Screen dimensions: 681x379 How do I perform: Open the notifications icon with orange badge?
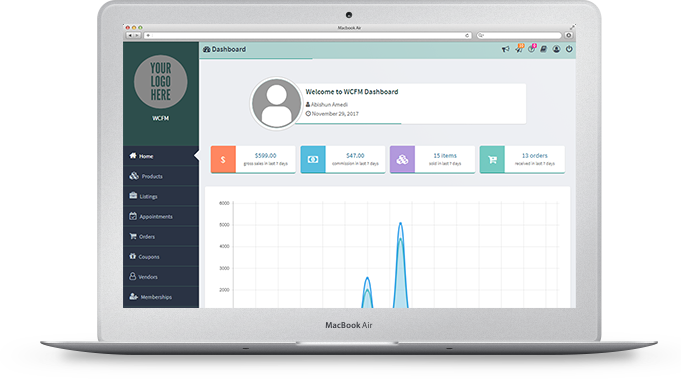(x=519, y=49)
